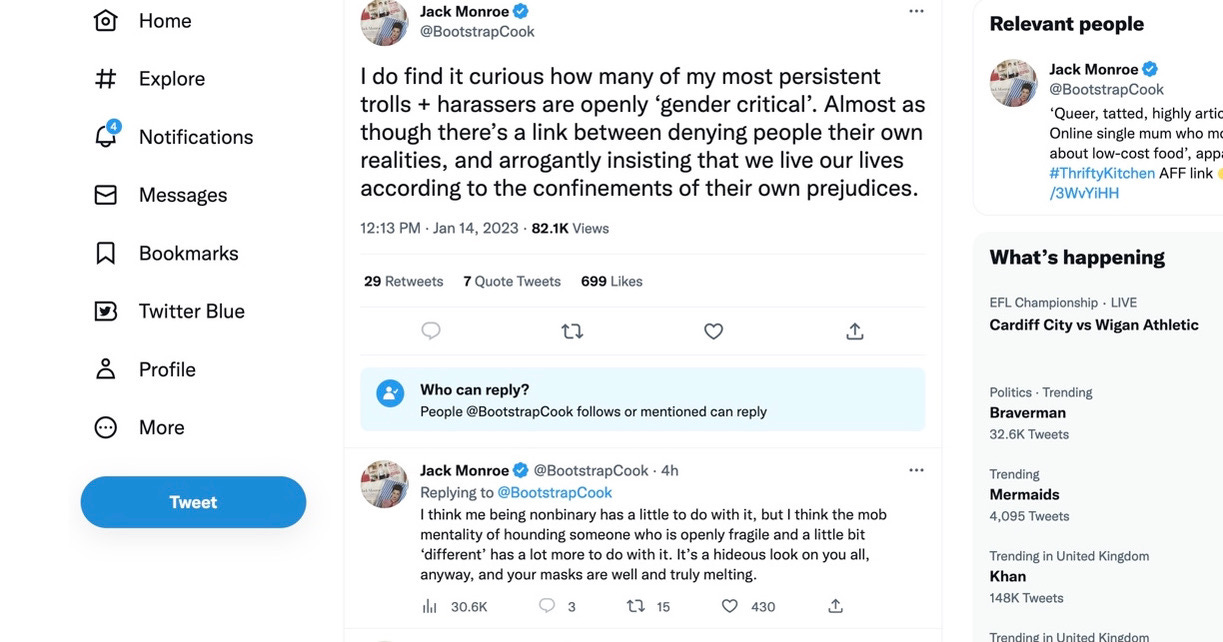Open more options on main tweet

[916, 11]
